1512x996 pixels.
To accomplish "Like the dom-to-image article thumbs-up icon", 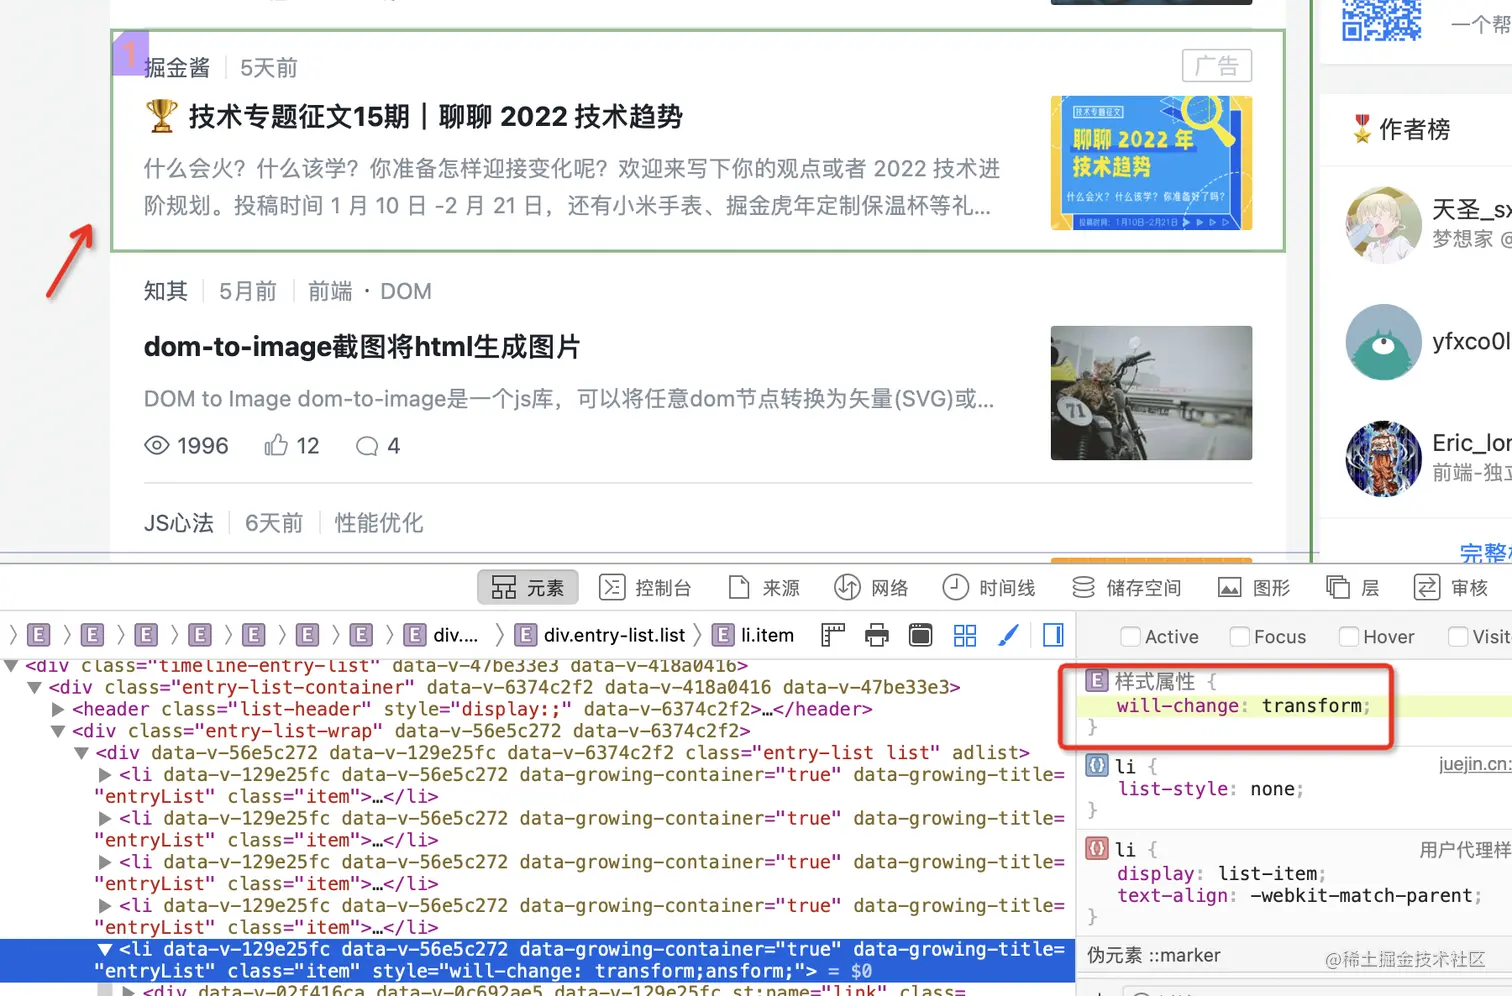I will (276, 445).
